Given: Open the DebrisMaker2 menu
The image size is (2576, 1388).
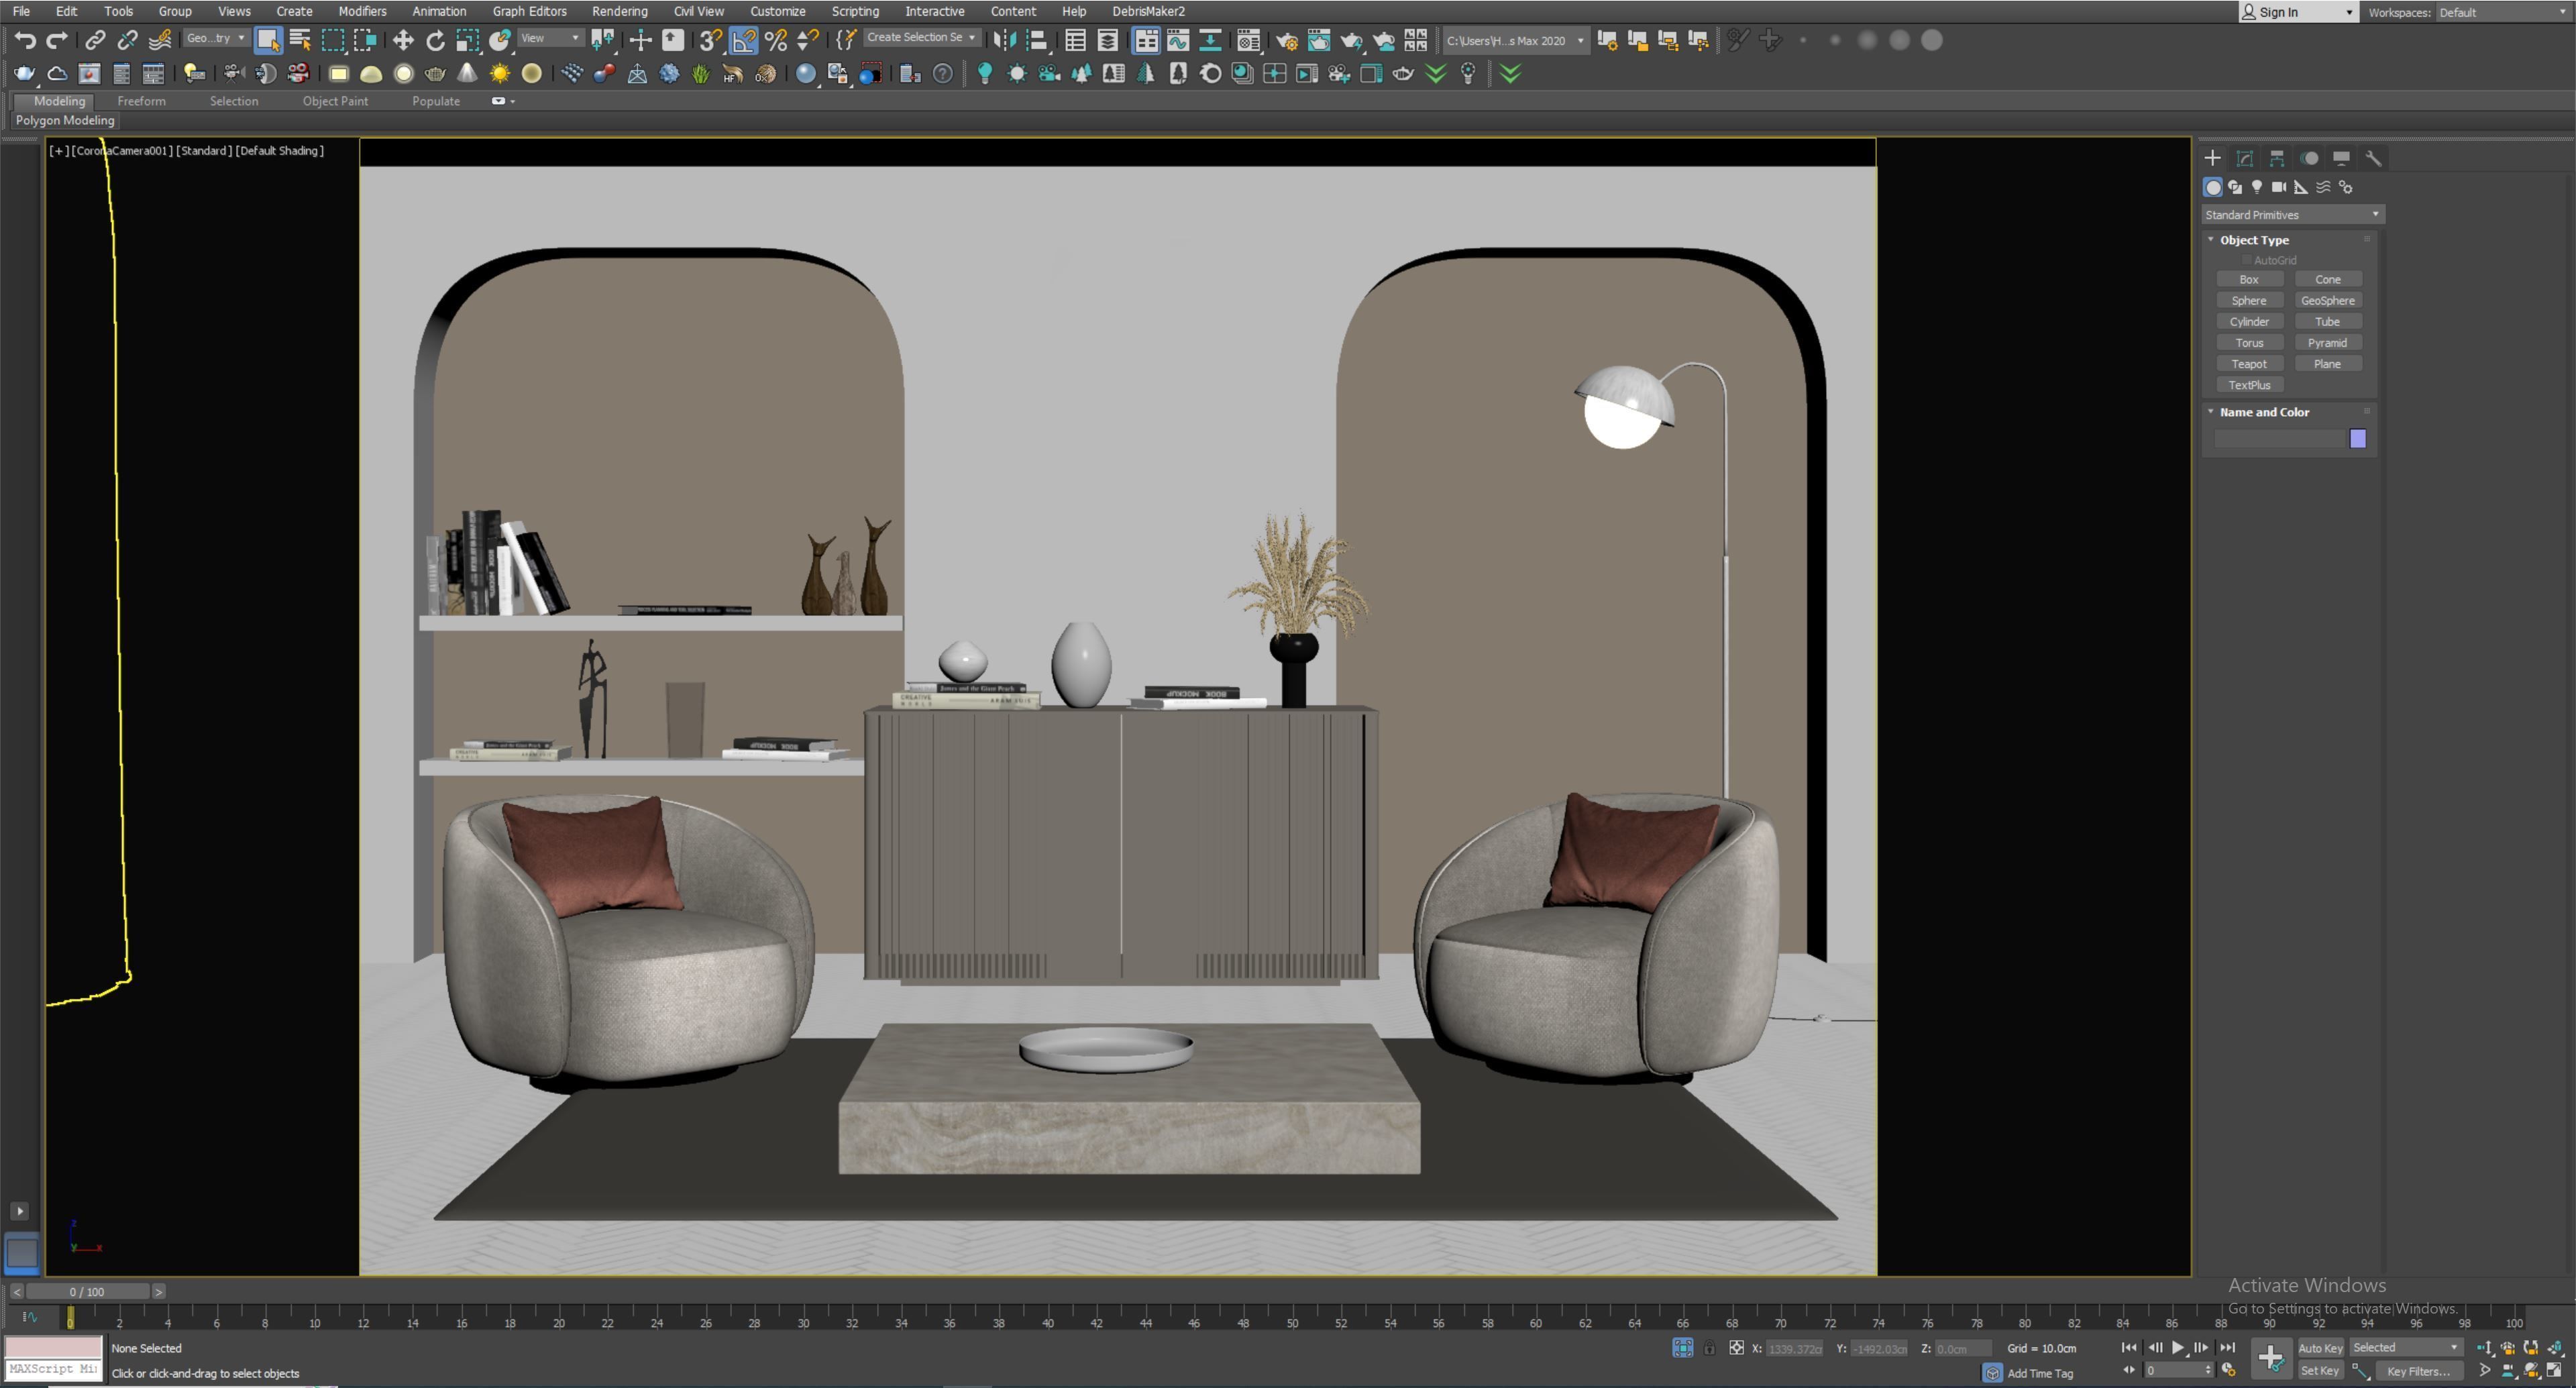Looking at the screenshot, I should point(1148,11).
